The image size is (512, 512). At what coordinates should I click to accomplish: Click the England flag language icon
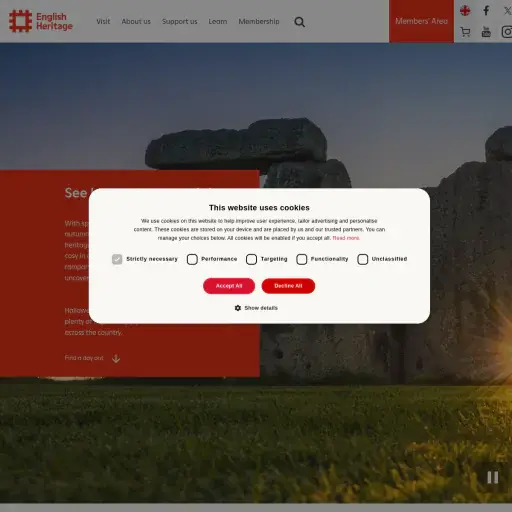click(465, 11)
